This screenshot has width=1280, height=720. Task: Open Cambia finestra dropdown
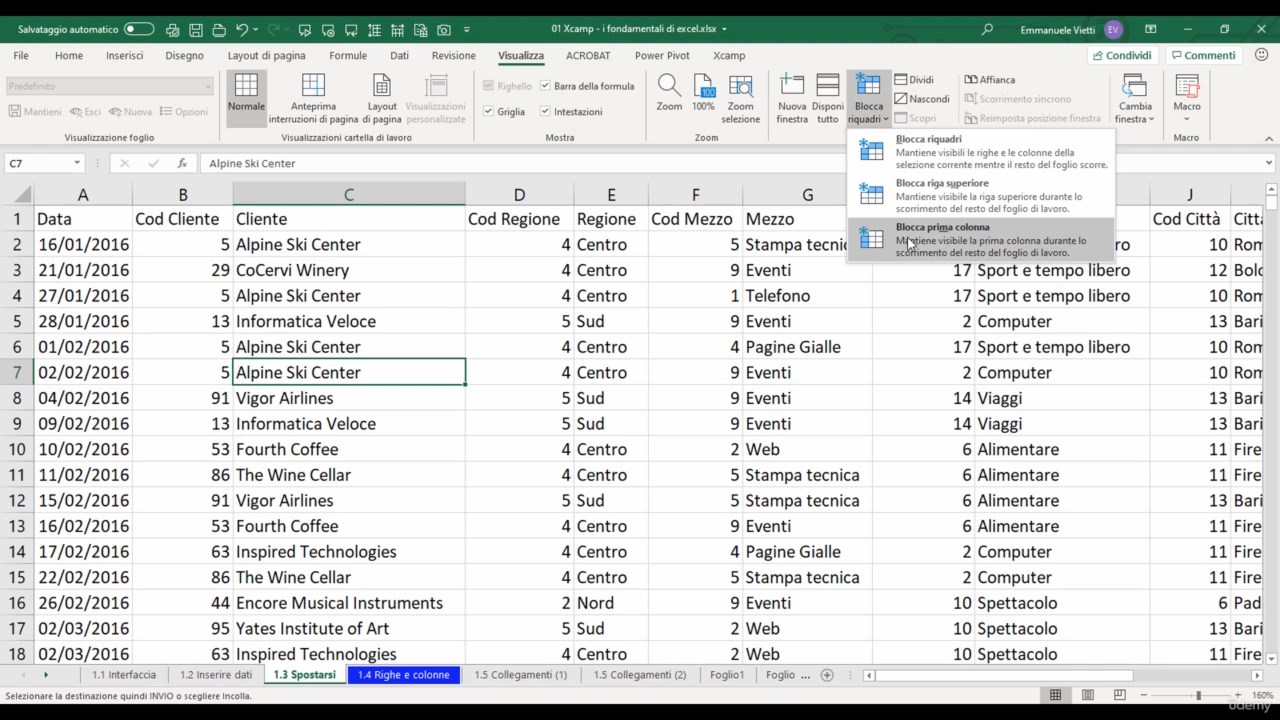pyautogui.click(x=1135, y=98)
